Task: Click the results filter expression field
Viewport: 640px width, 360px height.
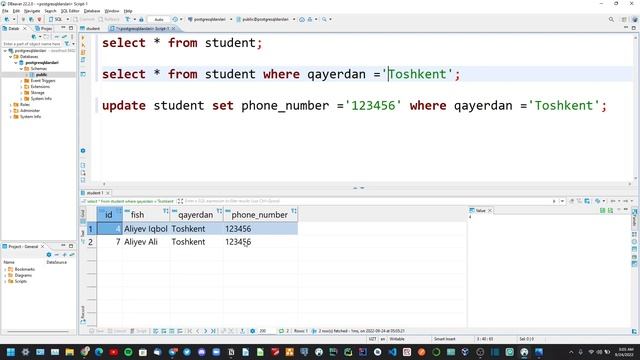Action: (367, 201)
